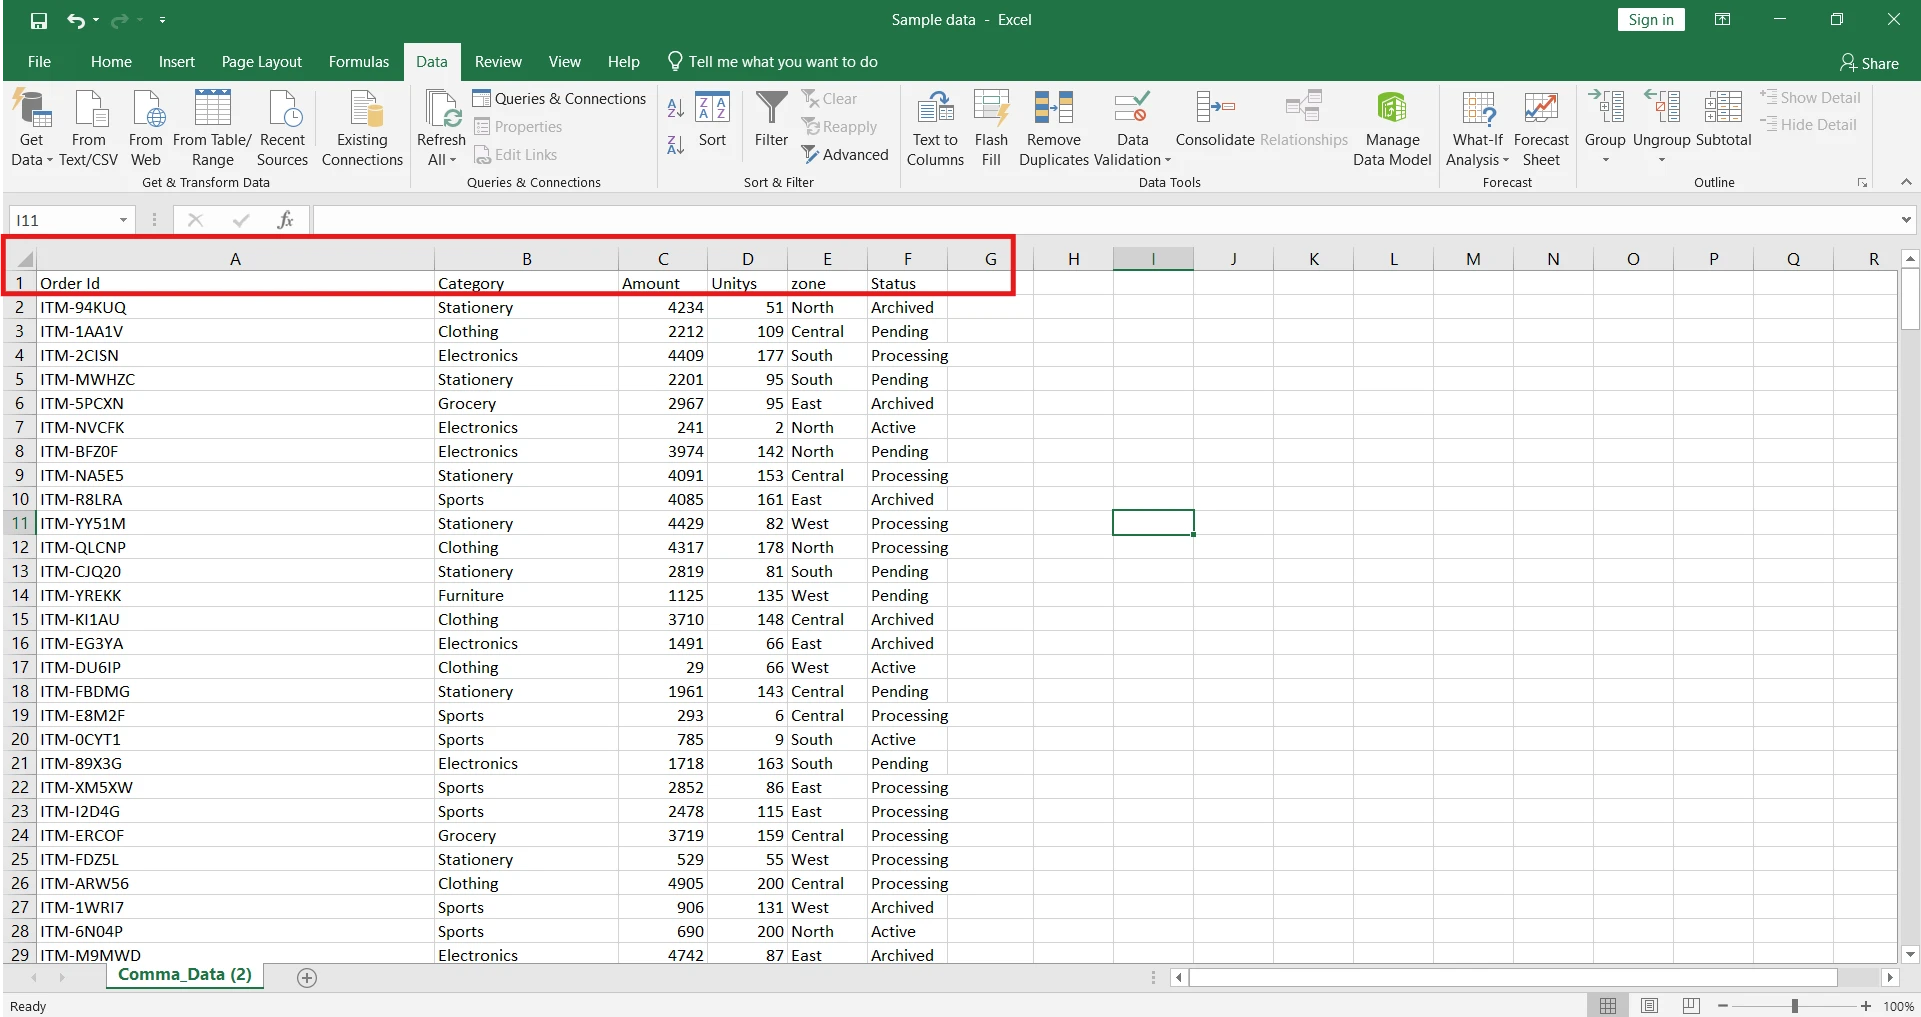Viewport: 1921px width, 1017px height.
Task: Switch to Page Break Preview view
Action: 1691,1006
